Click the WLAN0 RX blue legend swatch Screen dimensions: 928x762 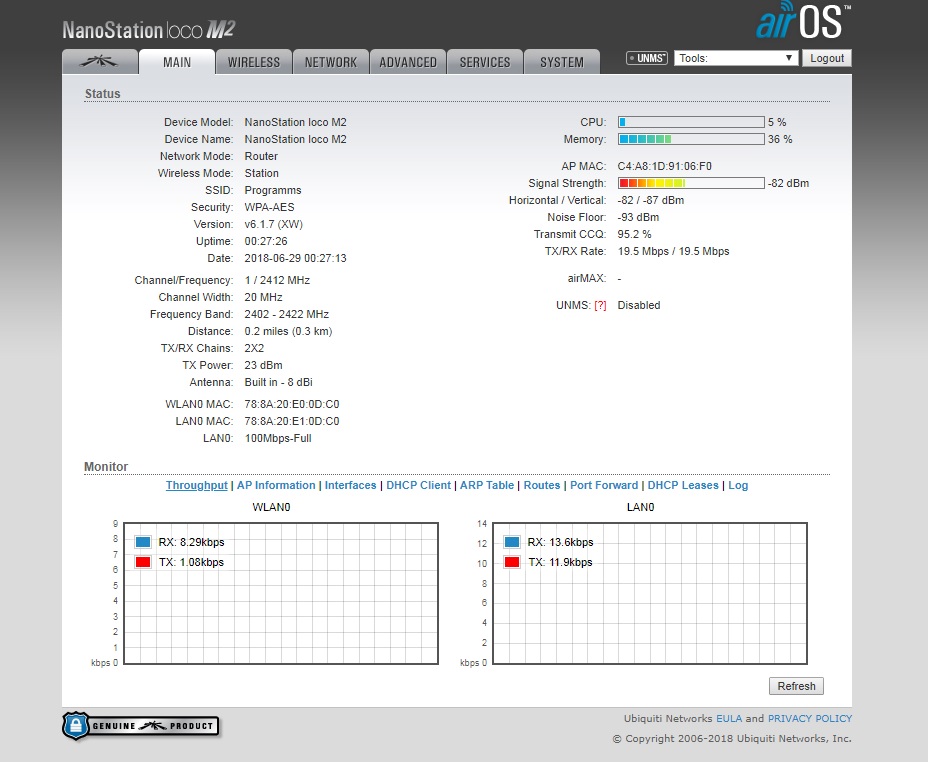click(x=143, y=542)
